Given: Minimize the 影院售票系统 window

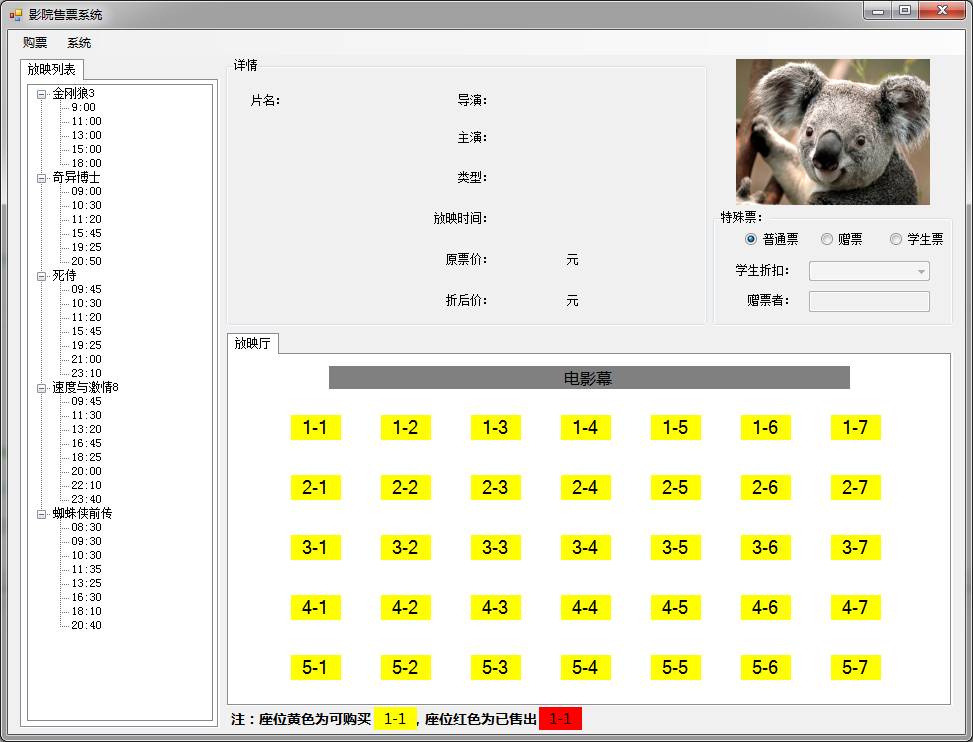Looking at the screenshot, I should pyautogui.click(x=878, y=11).
